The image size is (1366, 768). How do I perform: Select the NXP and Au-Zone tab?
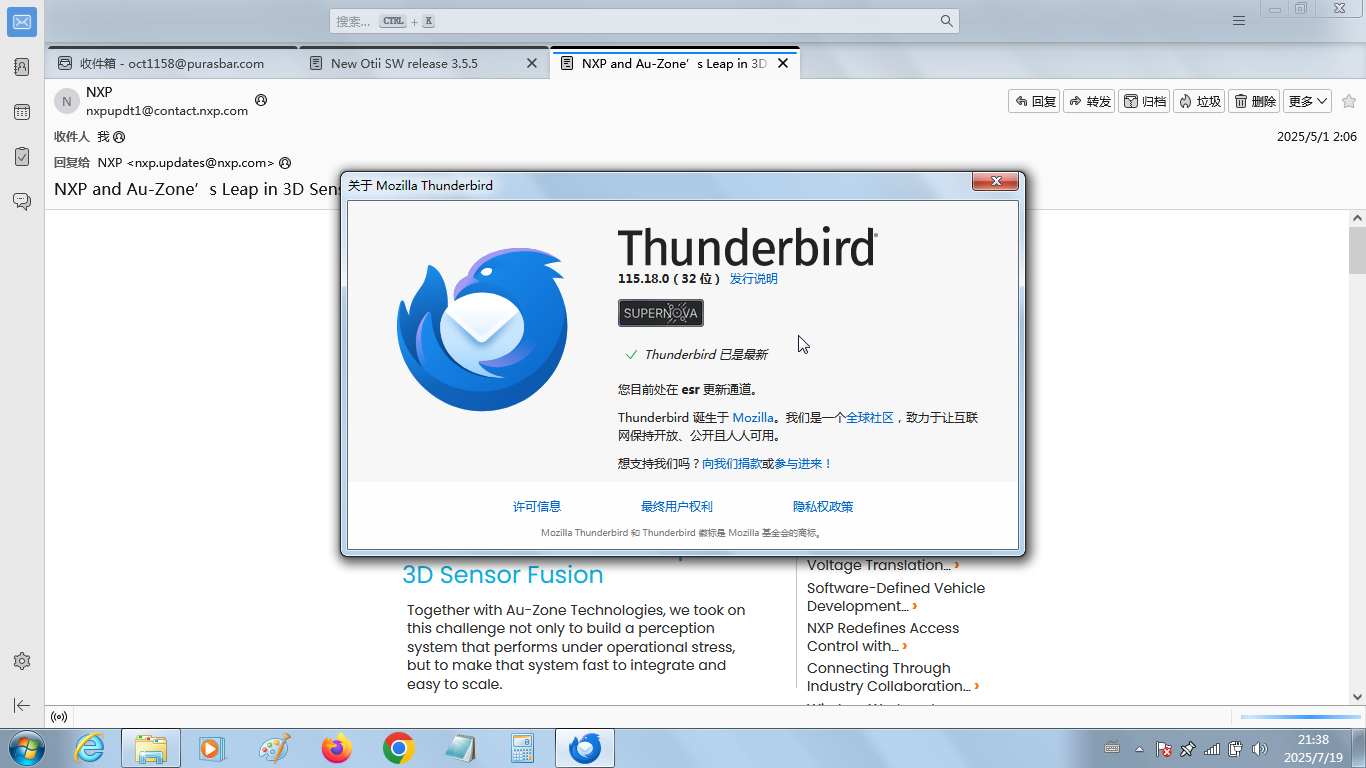(674, 63)
